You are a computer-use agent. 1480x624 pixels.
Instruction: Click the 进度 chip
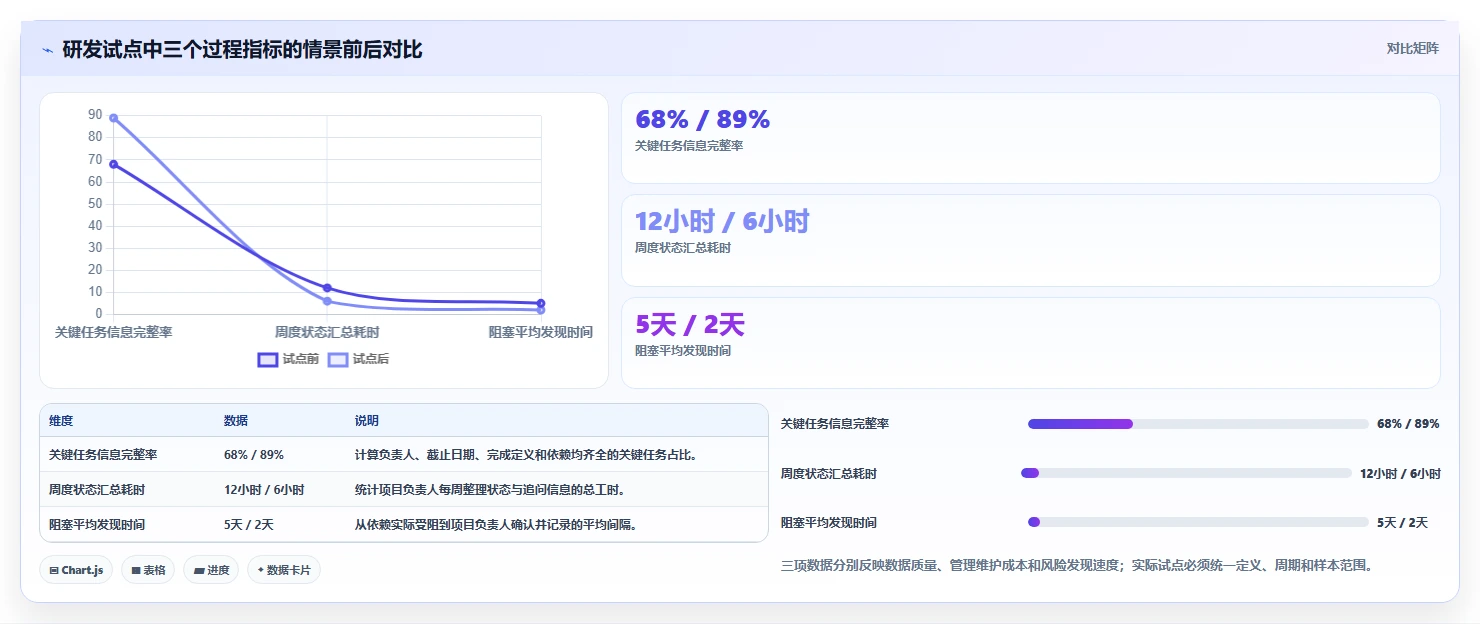(x=211, y=570)
